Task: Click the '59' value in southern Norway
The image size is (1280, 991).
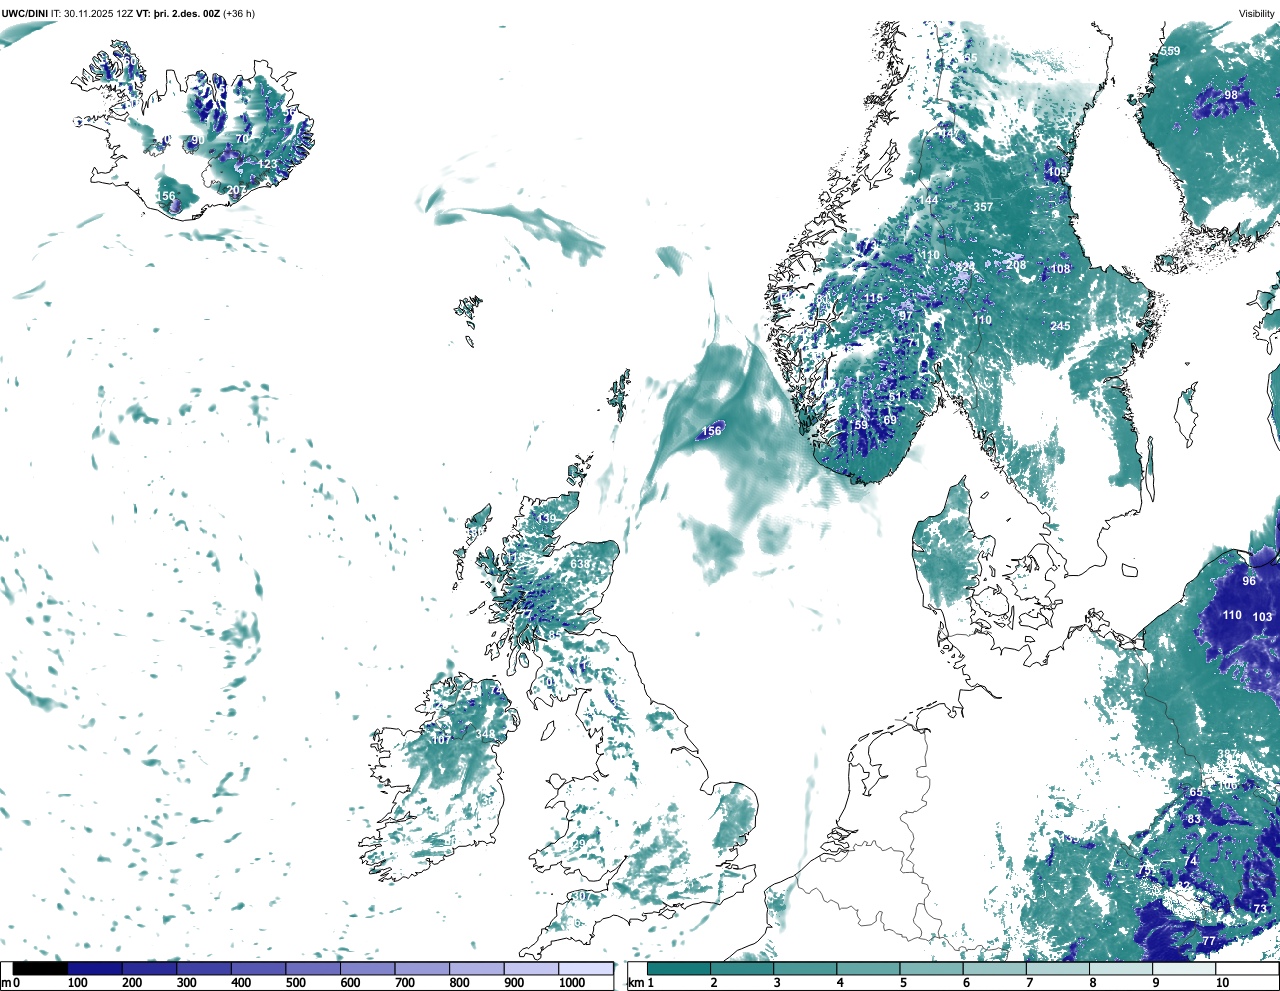Action: [861, 425]
